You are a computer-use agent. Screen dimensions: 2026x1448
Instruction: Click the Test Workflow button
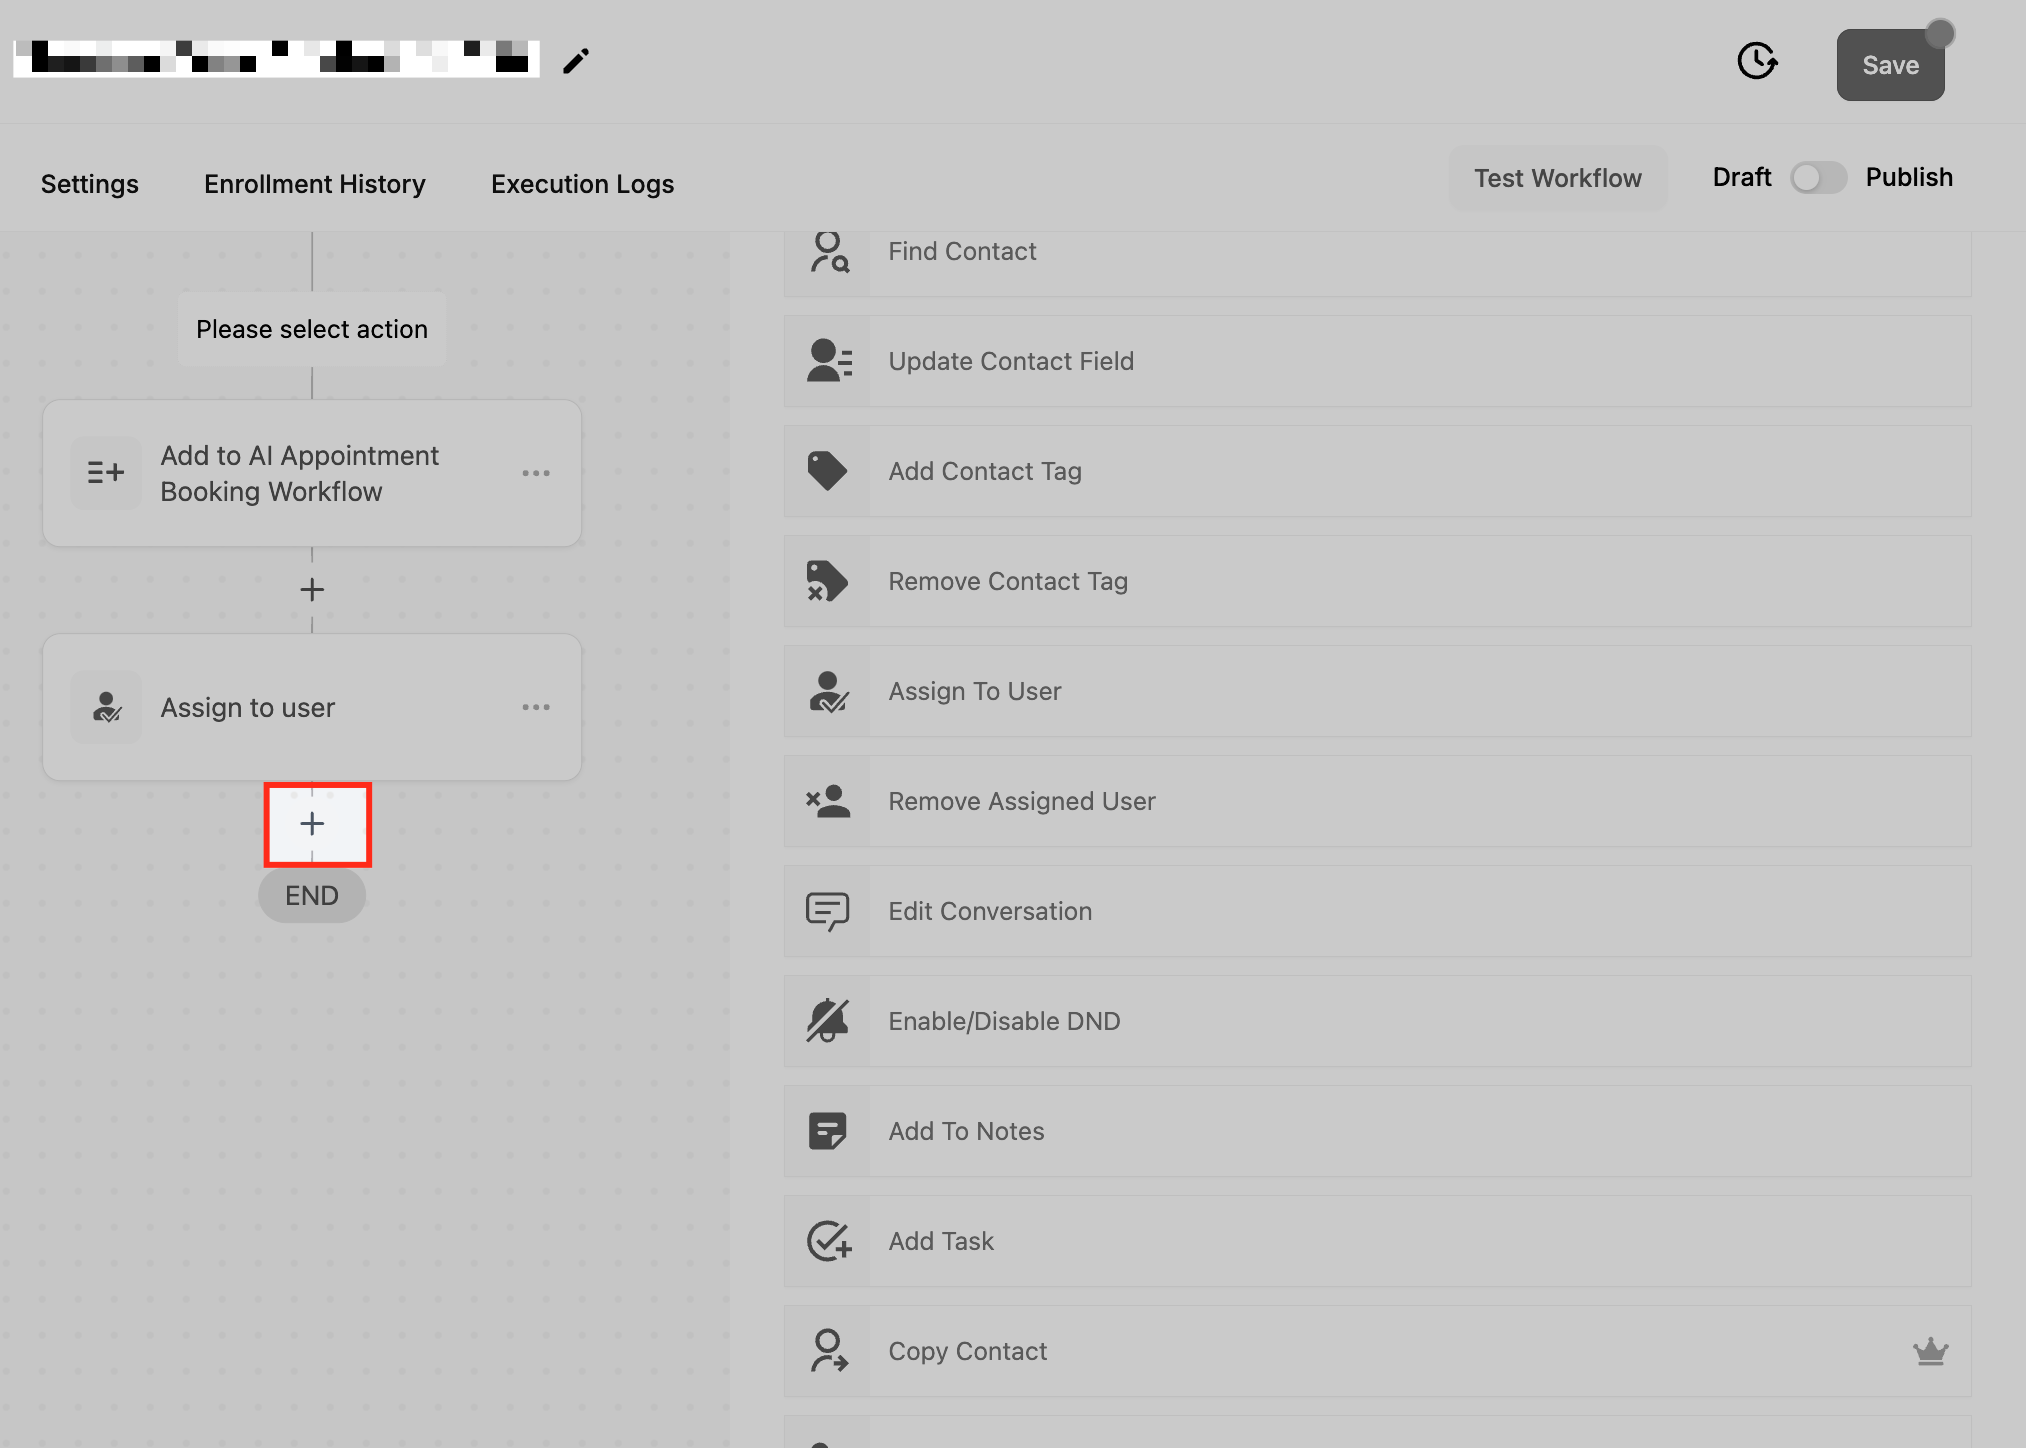coord(1557,178)
